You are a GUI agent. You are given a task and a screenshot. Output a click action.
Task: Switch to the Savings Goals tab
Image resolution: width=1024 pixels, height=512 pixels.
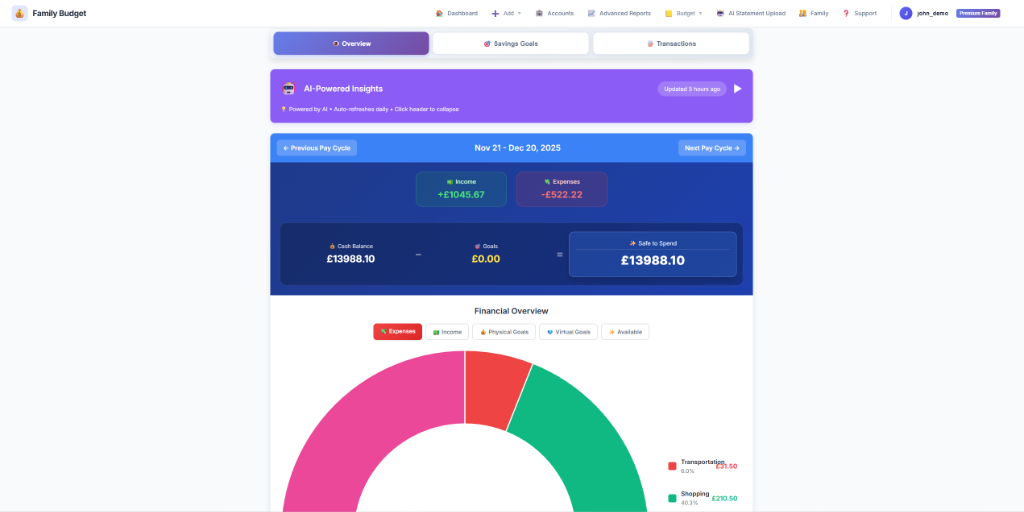[x=511, y=44]
